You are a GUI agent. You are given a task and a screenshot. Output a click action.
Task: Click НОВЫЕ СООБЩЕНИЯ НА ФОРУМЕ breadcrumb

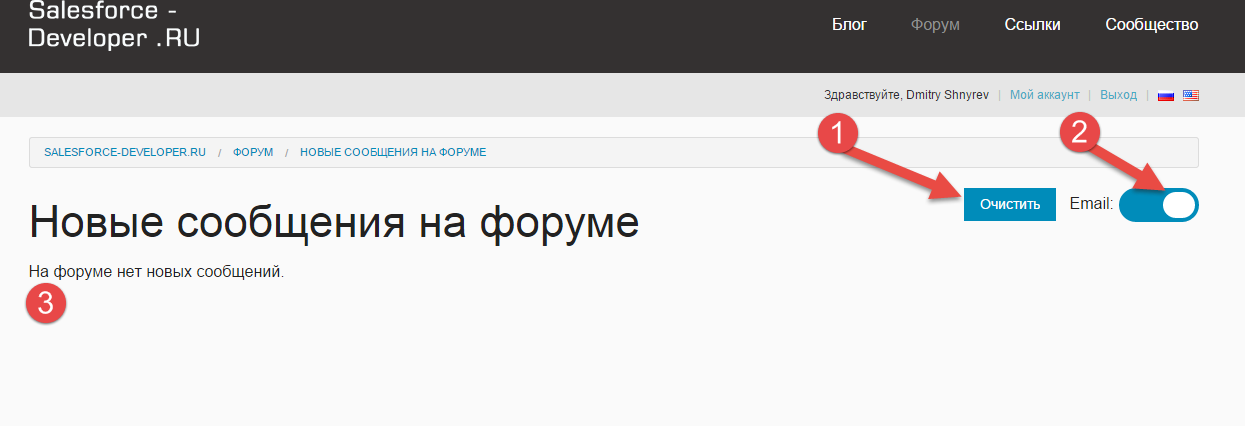pos(393,152)
